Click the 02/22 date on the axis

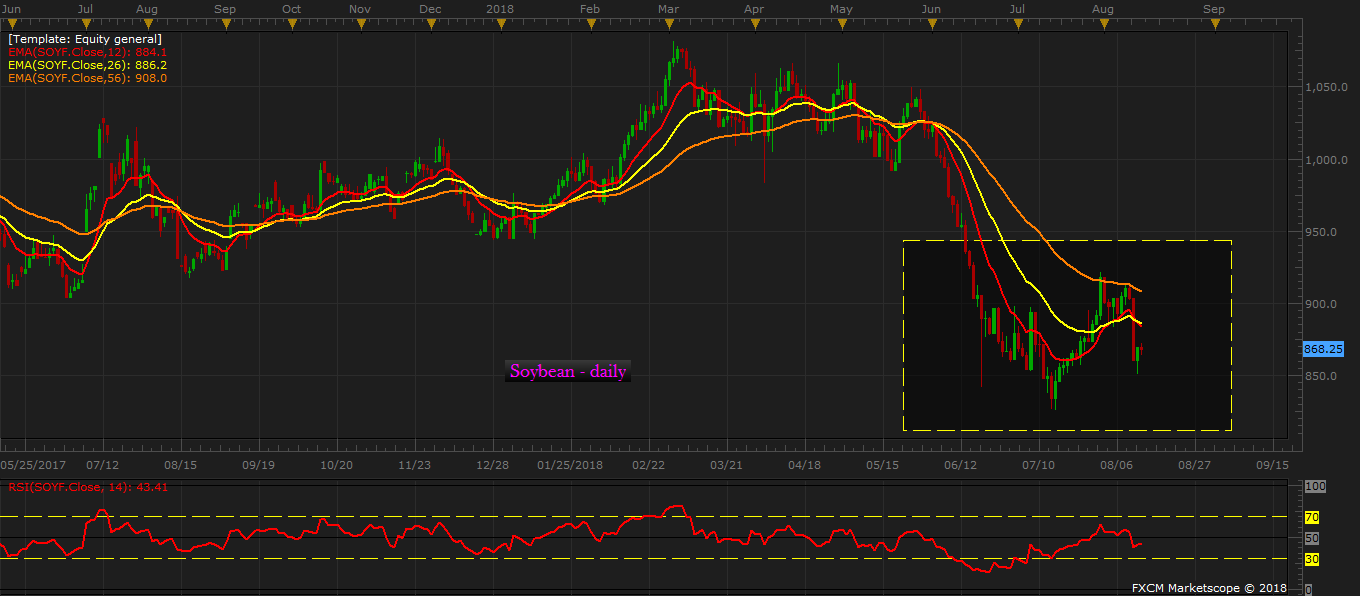(649, 465)
